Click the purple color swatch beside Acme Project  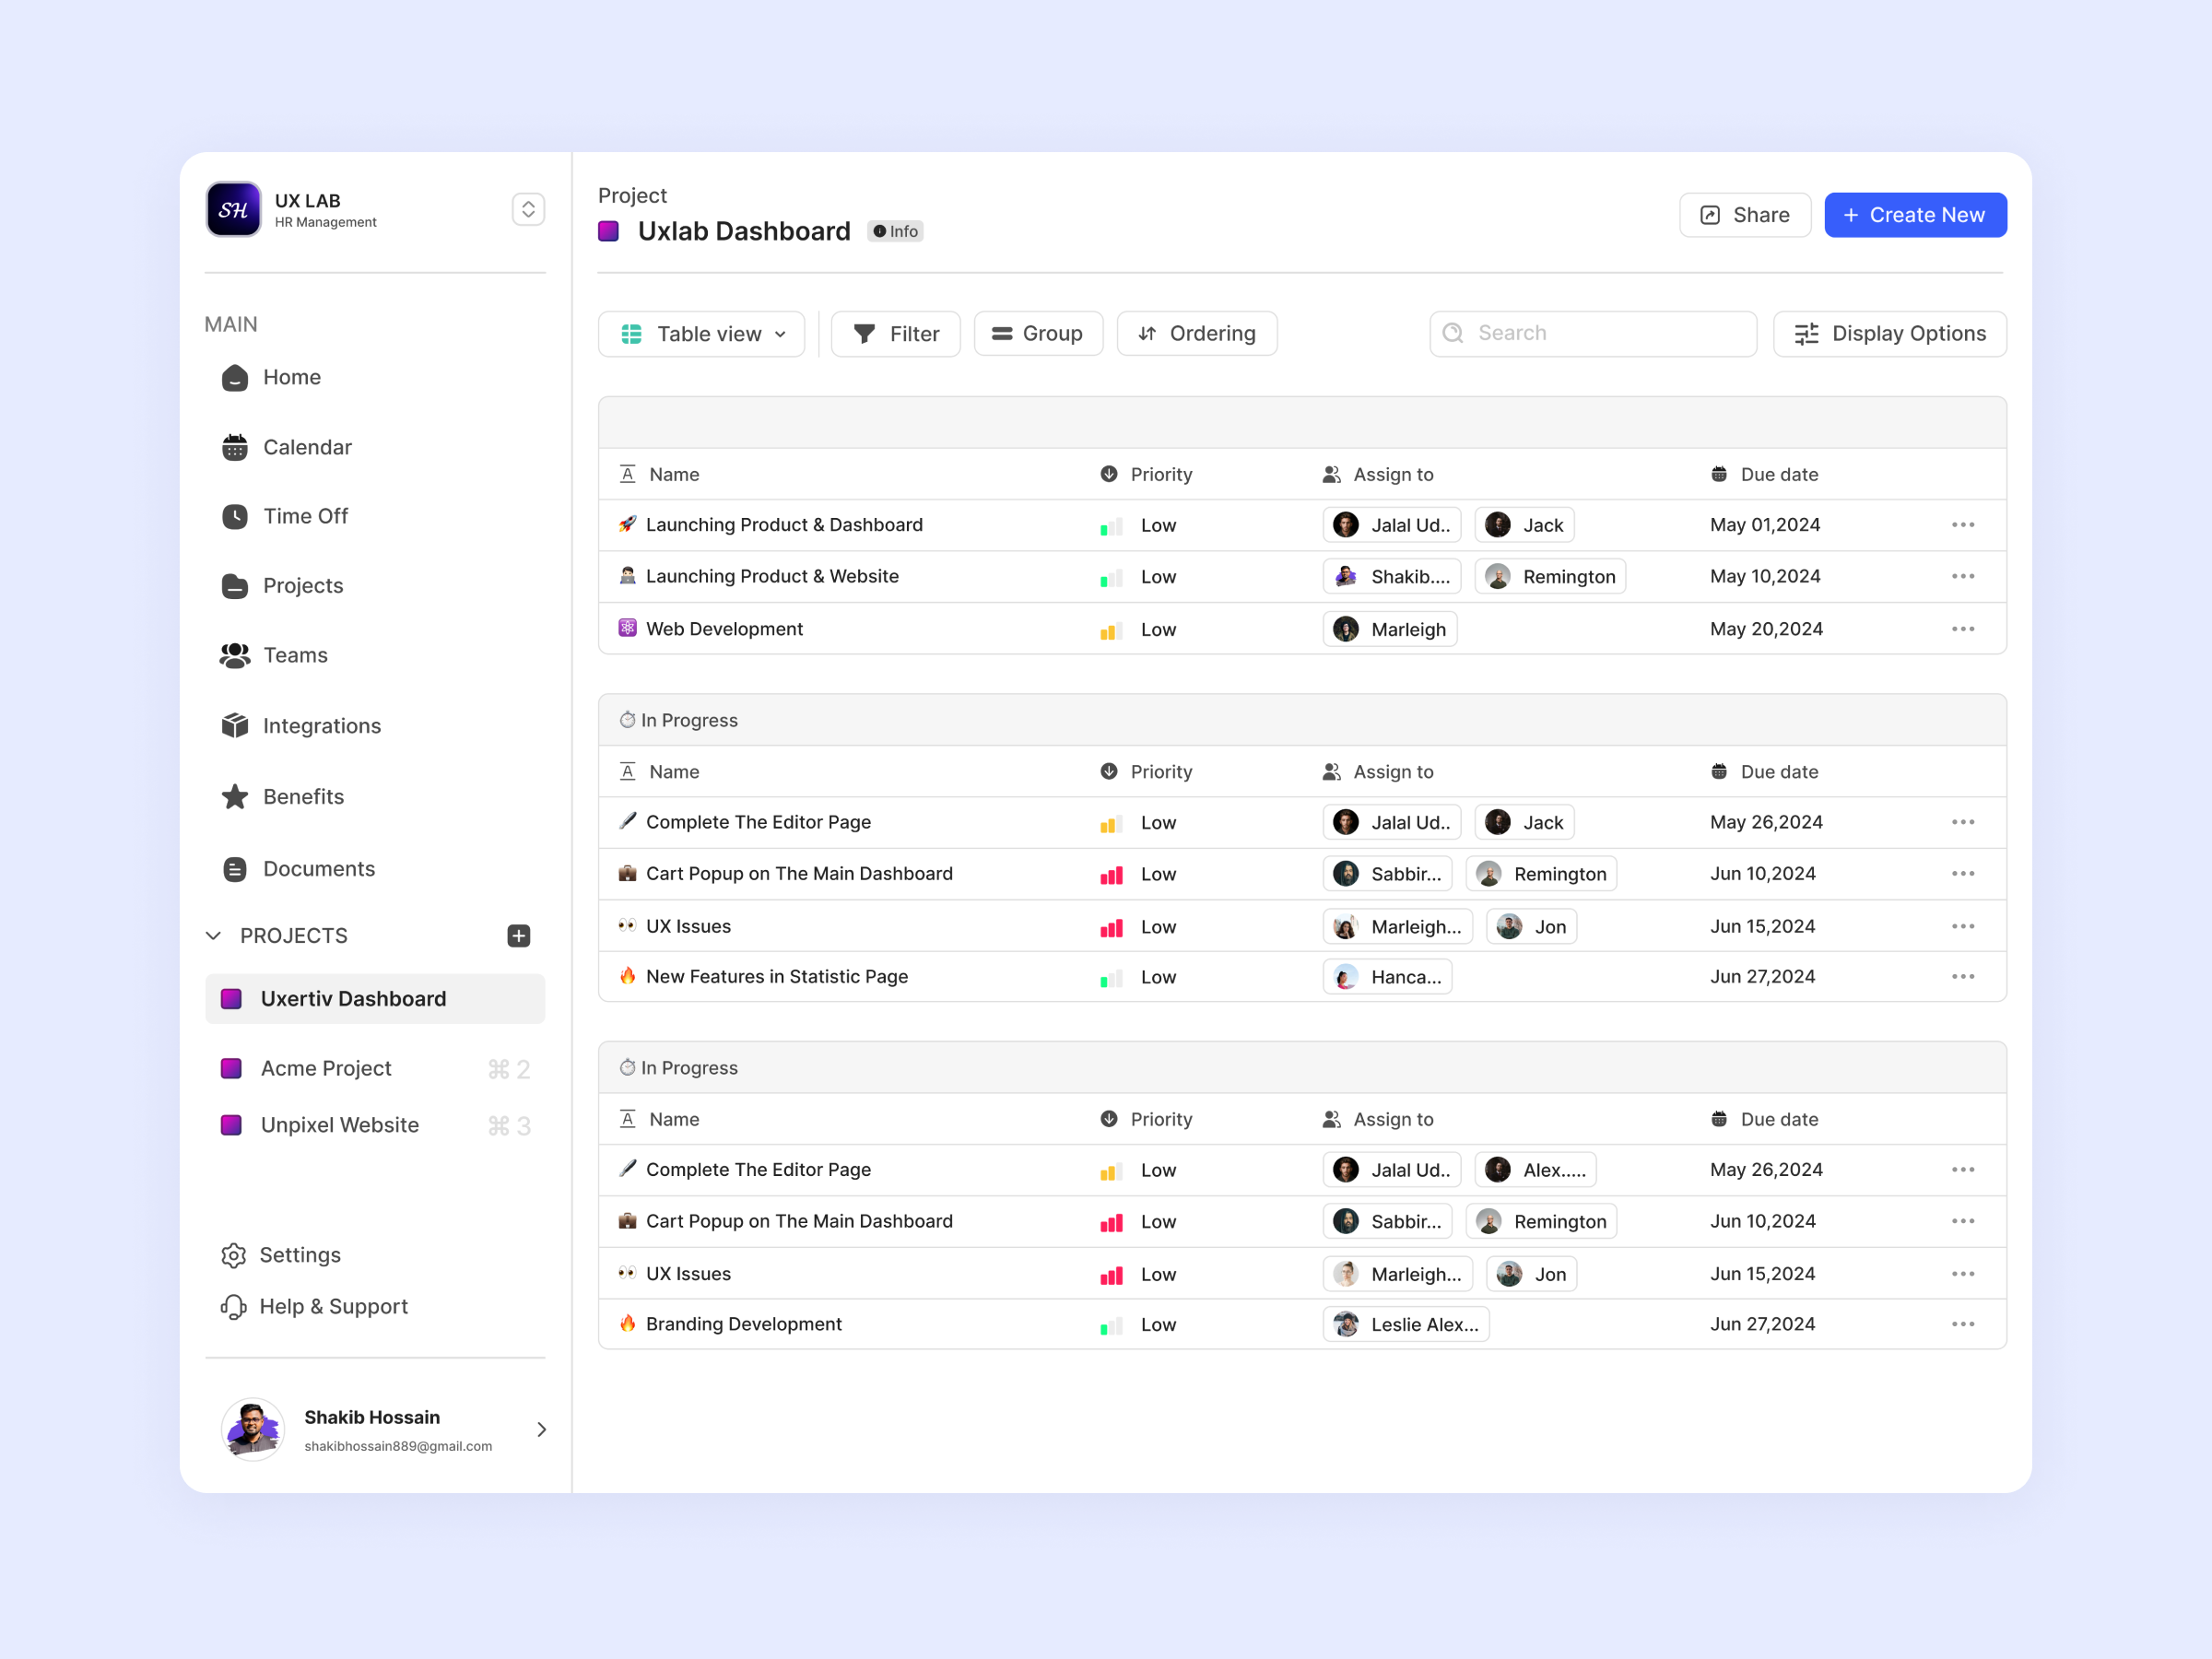coord(231,1068)
